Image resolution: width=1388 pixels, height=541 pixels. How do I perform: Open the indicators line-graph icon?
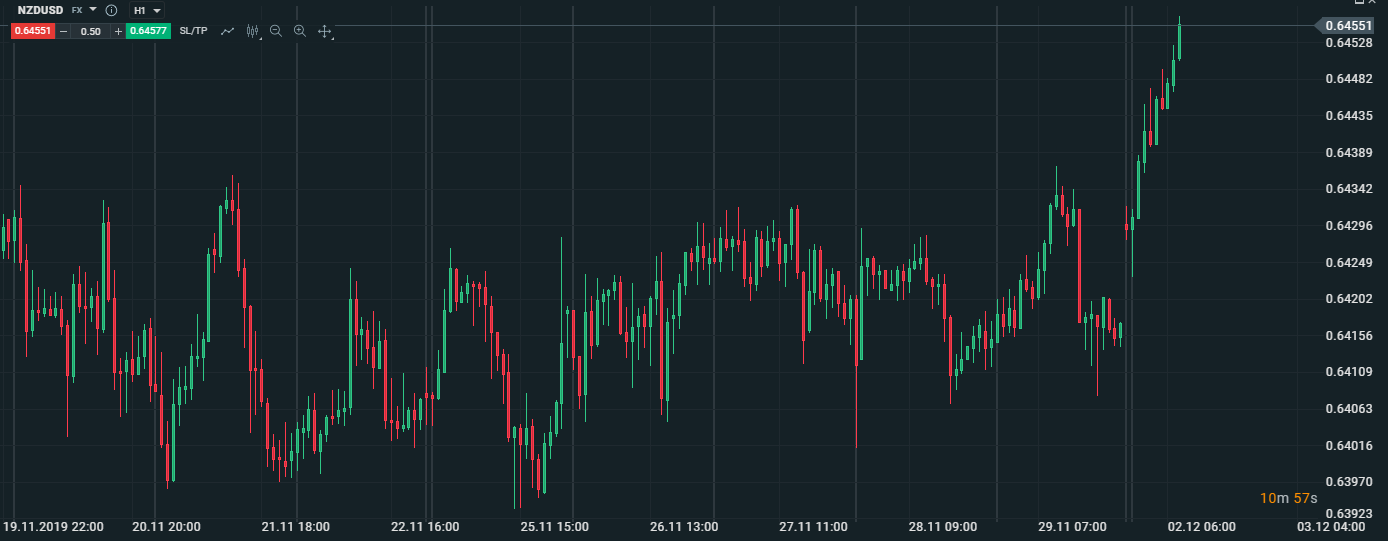[228, 31]
